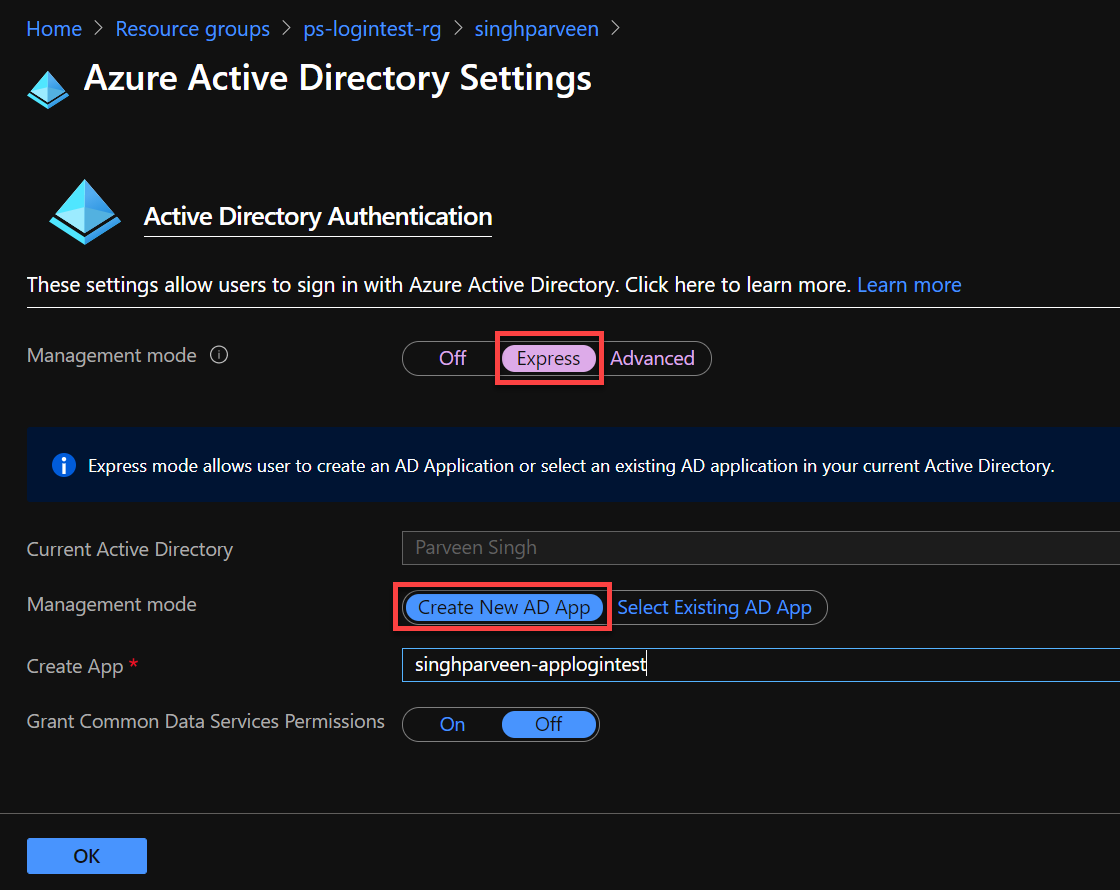This screenshot has width=1120, height=890.
Task: Switch management mode to Advanced
Action: tap(652, 358)
